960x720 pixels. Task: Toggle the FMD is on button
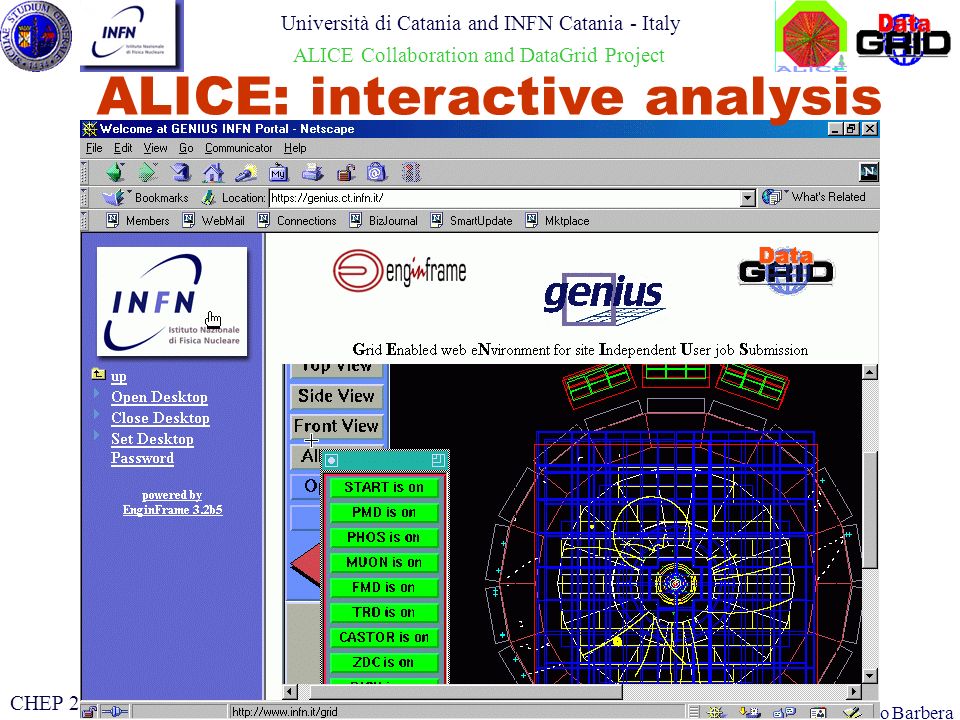coord(384,588)
